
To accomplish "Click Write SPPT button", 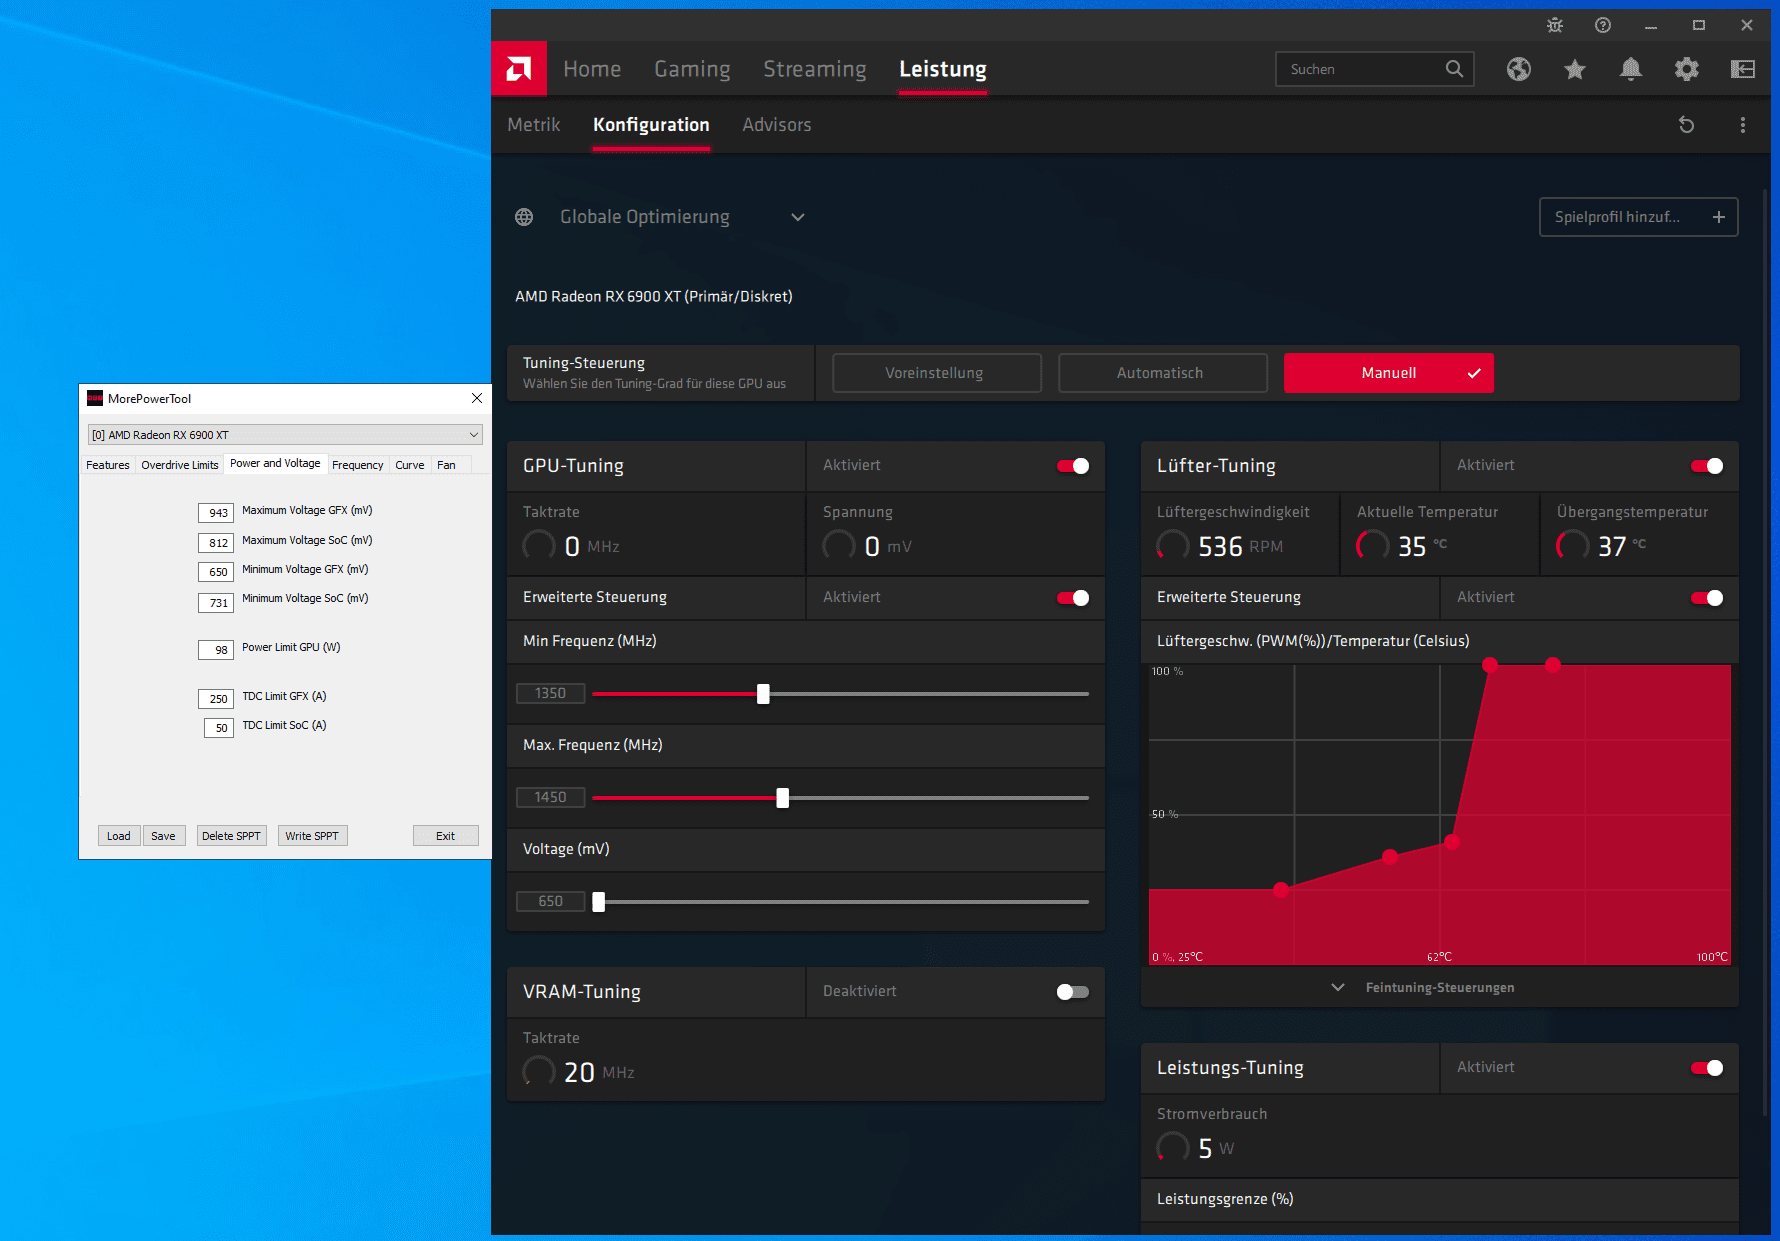I will point(312,836).
